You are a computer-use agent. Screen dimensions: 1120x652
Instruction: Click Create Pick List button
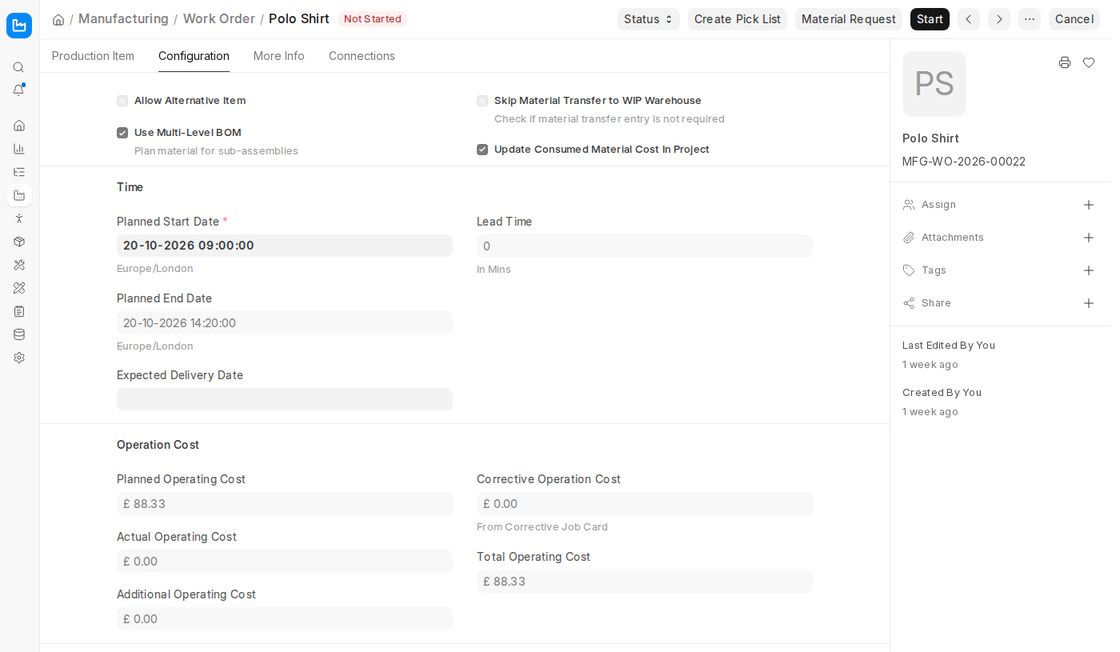click(x=737, y=19)
